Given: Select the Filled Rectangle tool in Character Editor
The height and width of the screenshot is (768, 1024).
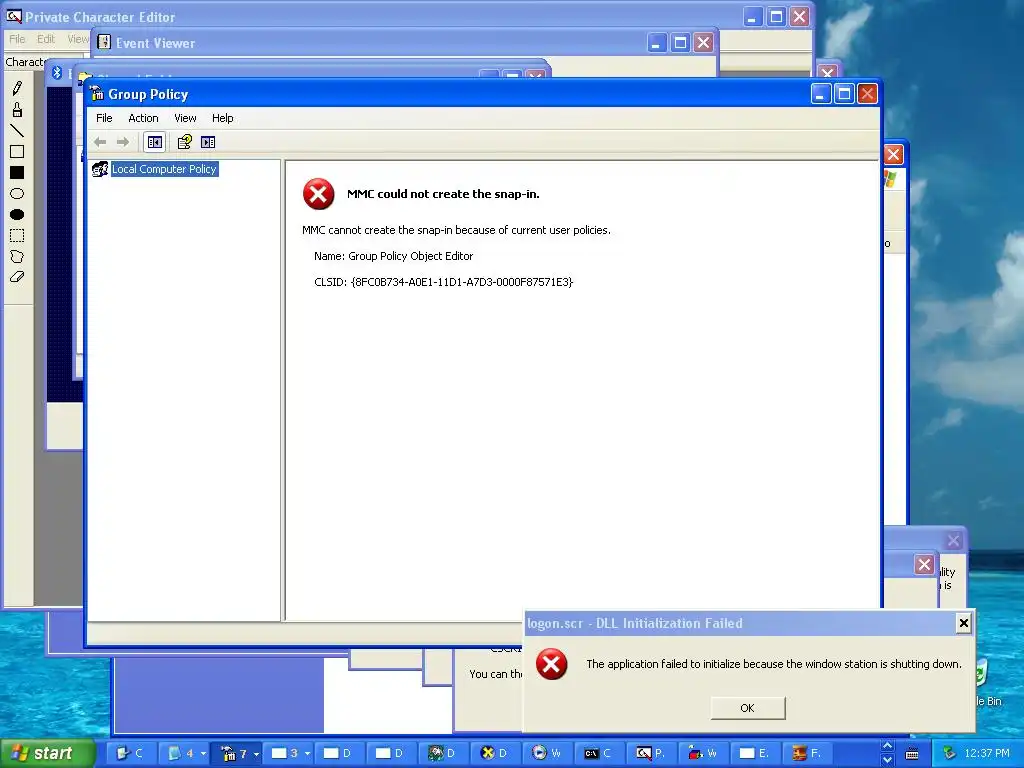Looking at the screenshot, I should point(17,172).
